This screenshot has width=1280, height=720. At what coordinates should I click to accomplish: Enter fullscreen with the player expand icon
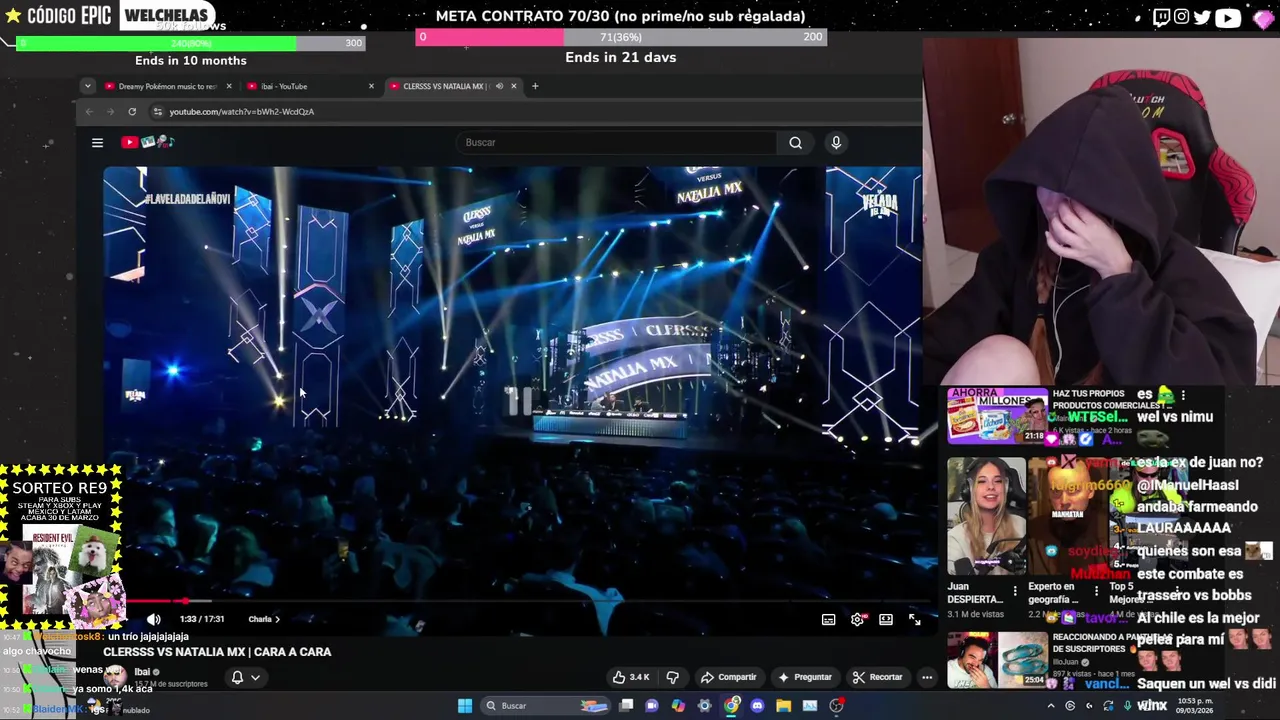pos(914,620)
